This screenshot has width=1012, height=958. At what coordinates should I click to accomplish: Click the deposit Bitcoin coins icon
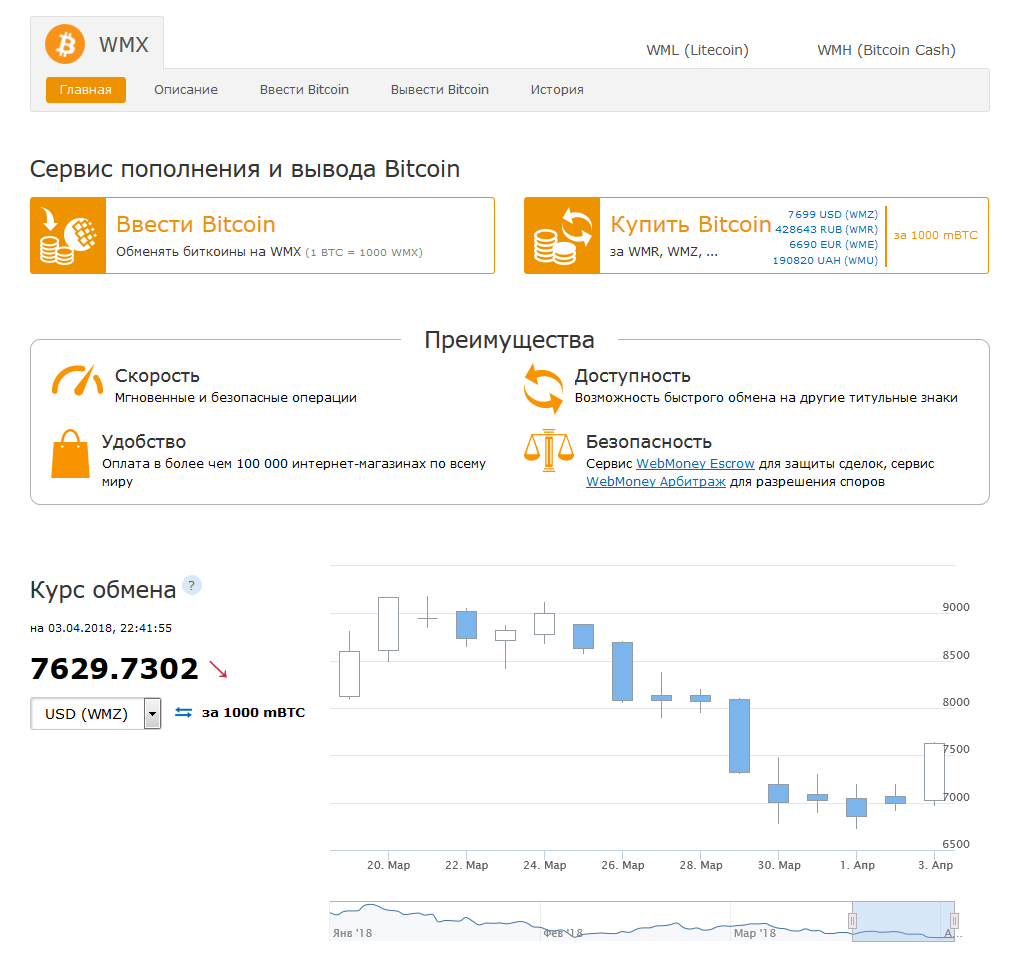tap(68, 236)
